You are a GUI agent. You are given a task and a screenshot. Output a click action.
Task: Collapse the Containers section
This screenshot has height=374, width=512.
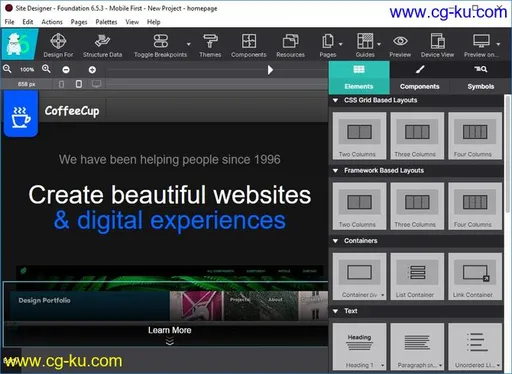pos(336,241)
